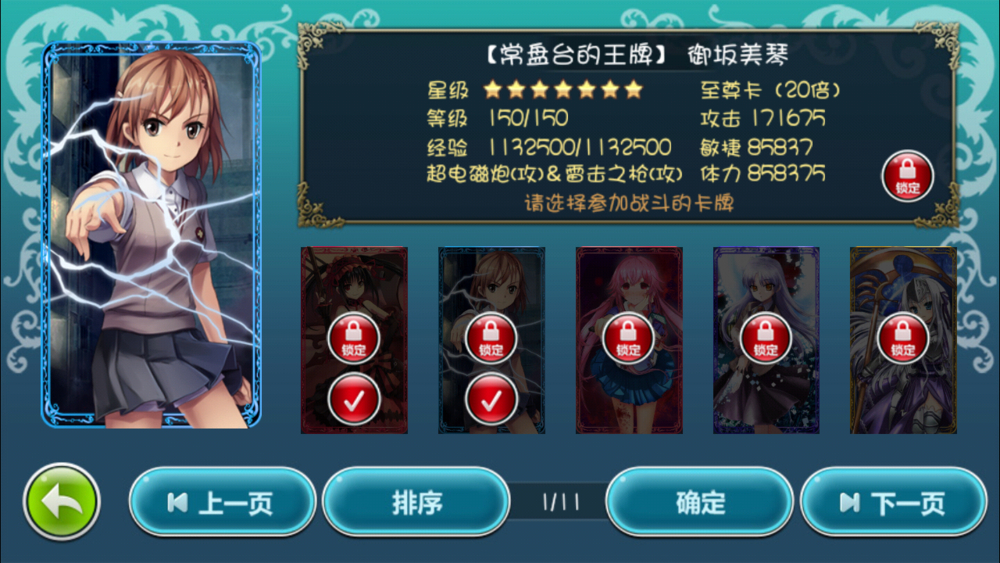1000x563 pixels.
Task: Uncheck the red checkmark on the first card
Action: click(x=353, y=400)
